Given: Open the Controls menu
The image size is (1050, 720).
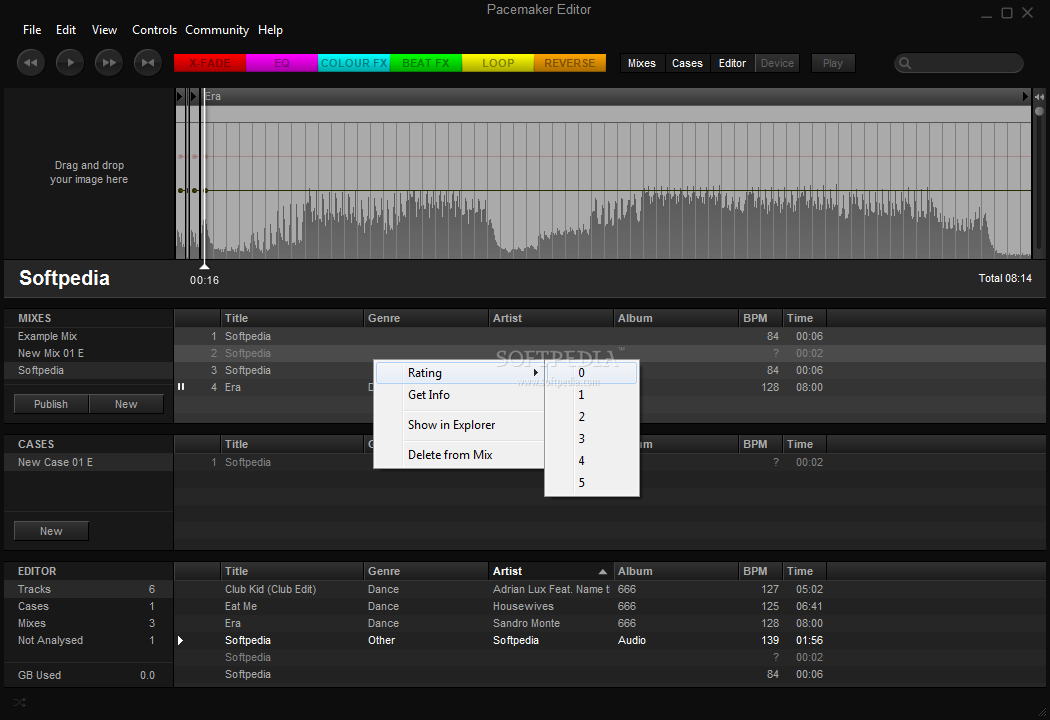Looking at the screenshot, I should click(x=154, y=29).
